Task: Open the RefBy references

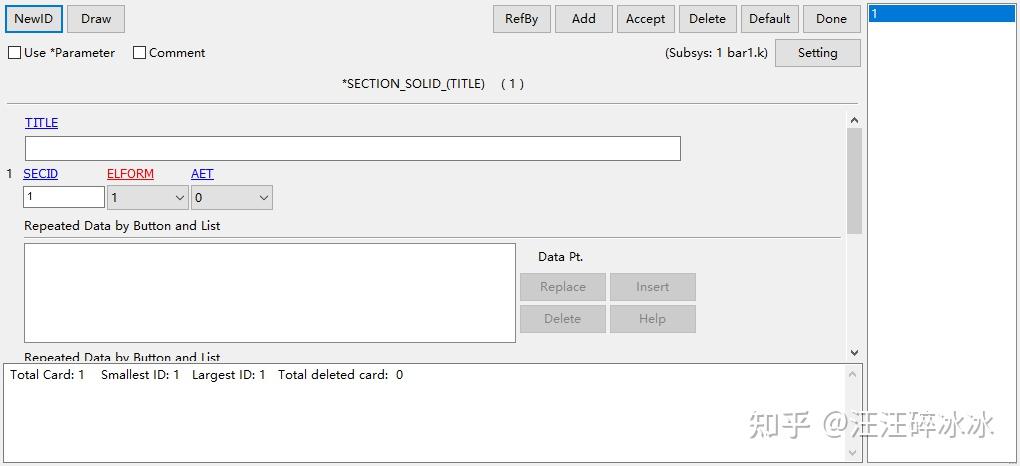Action: tap(521, 19)
